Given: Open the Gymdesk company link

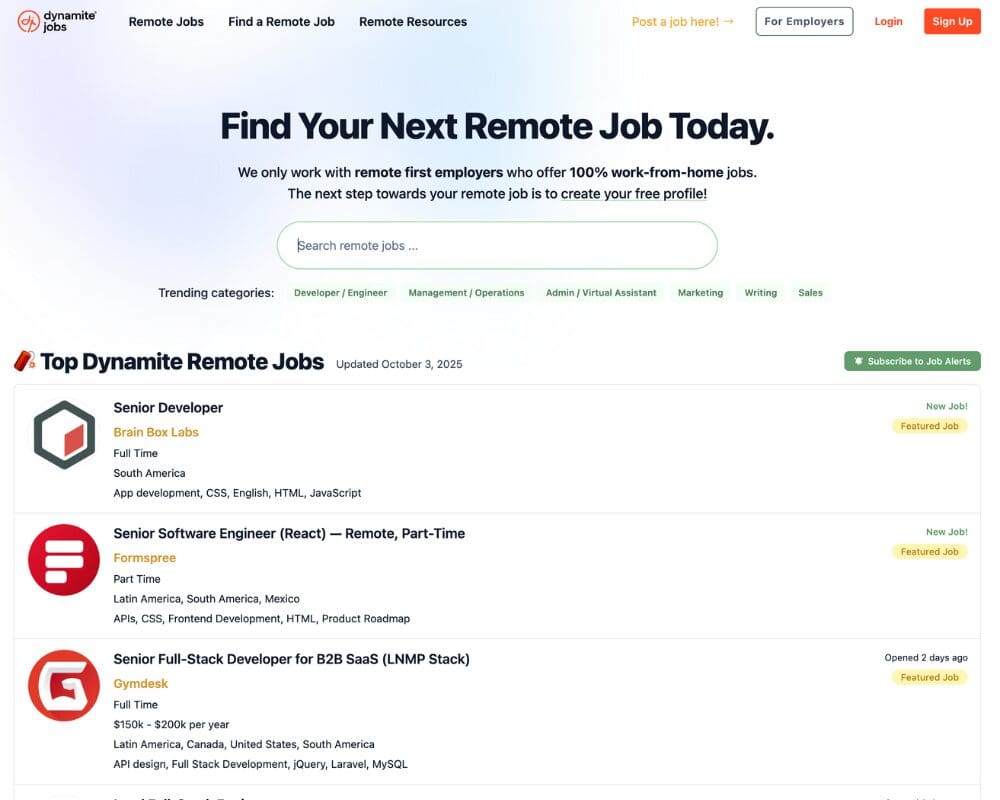Looking at the screenshot, I should point(141,684).
